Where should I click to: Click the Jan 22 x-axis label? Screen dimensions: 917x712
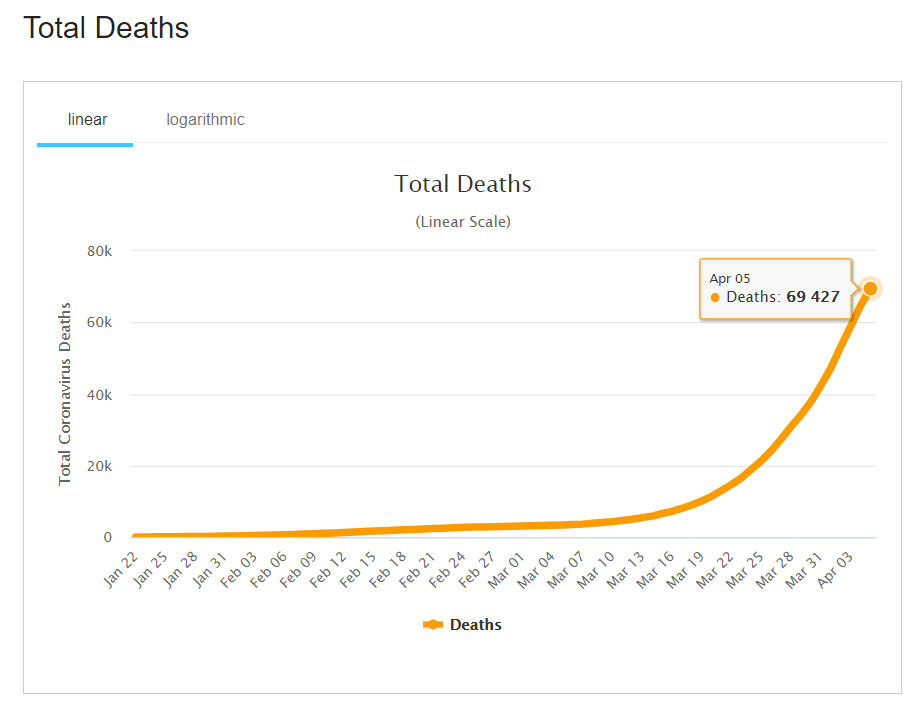119,568
